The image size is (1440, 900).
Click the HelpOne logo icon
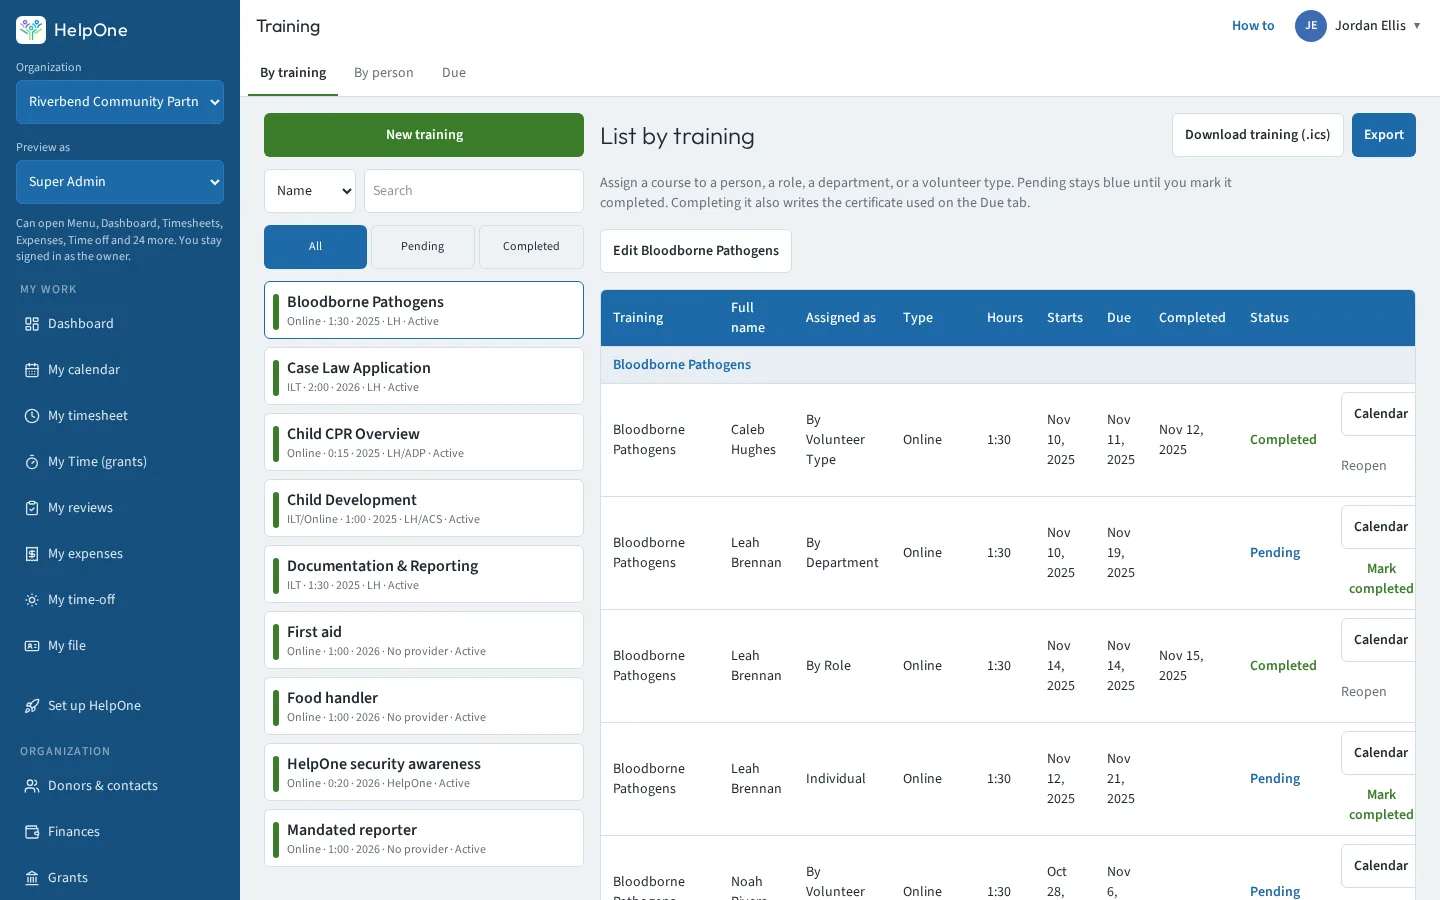point(31,30)
